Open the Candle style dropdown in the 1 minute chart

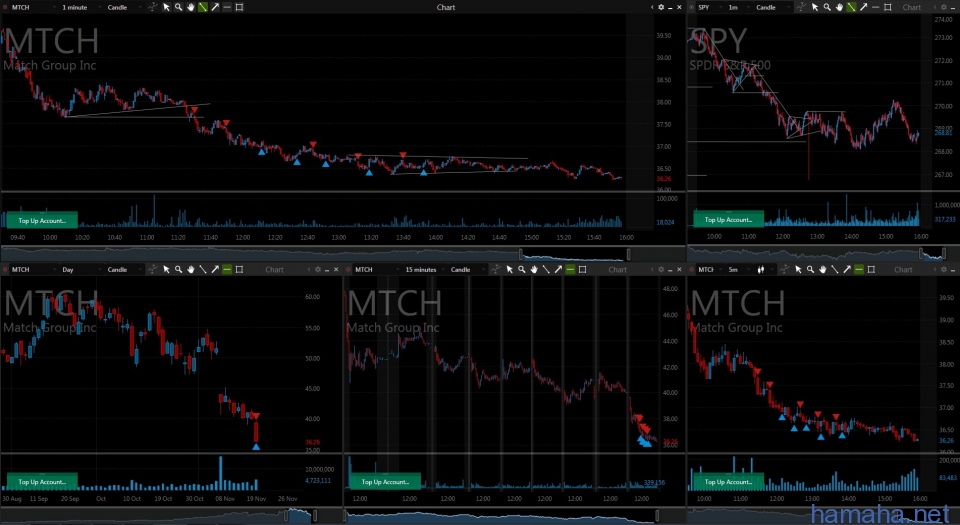(x=124, y=7)
